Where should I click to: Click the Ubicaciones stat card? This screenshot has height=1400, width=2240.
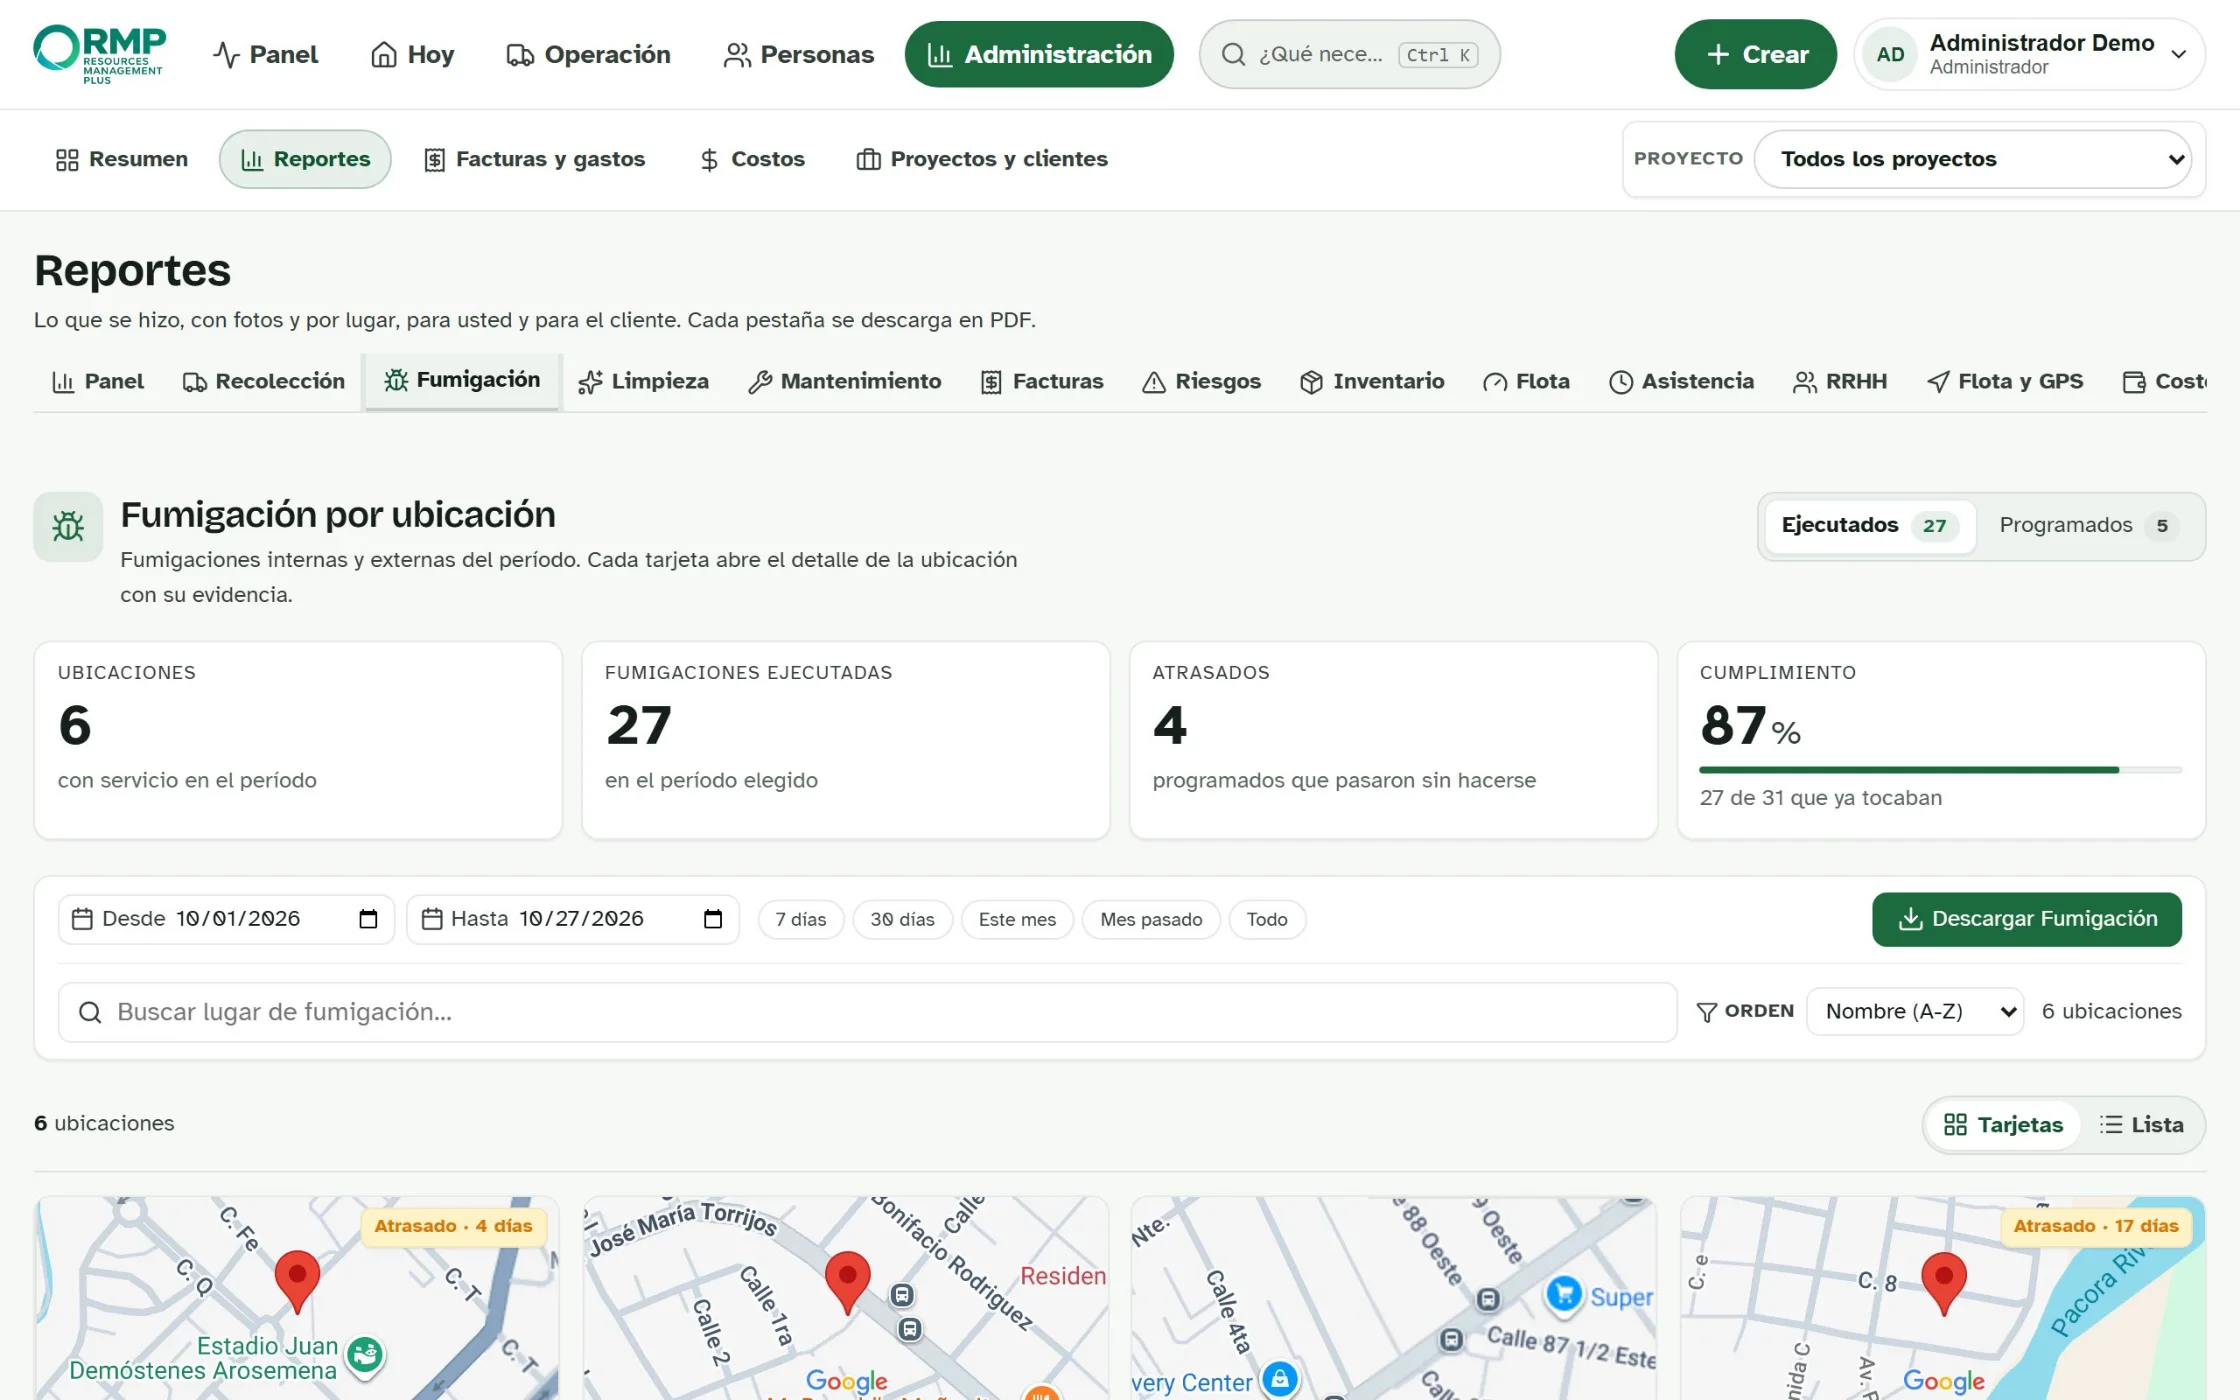pyautogui.click(x=298, y=740)
